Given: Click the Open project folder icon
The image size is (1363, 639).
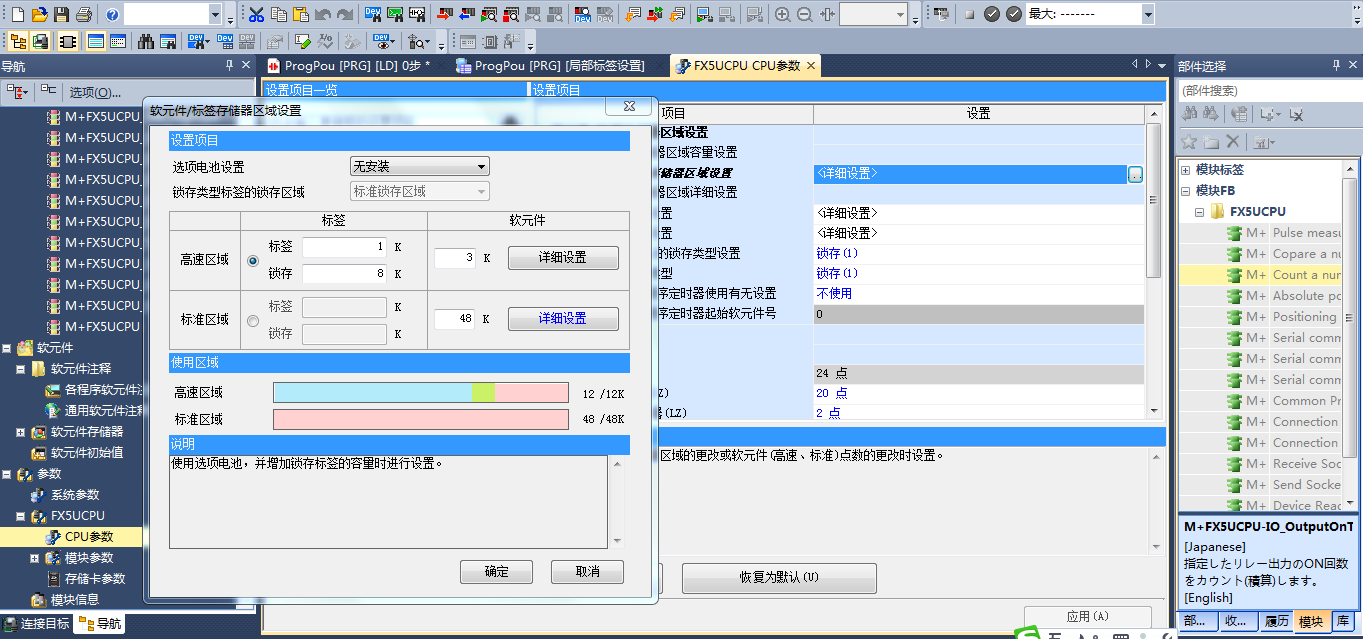Looking at the screenshot, I should pos(39,14).
